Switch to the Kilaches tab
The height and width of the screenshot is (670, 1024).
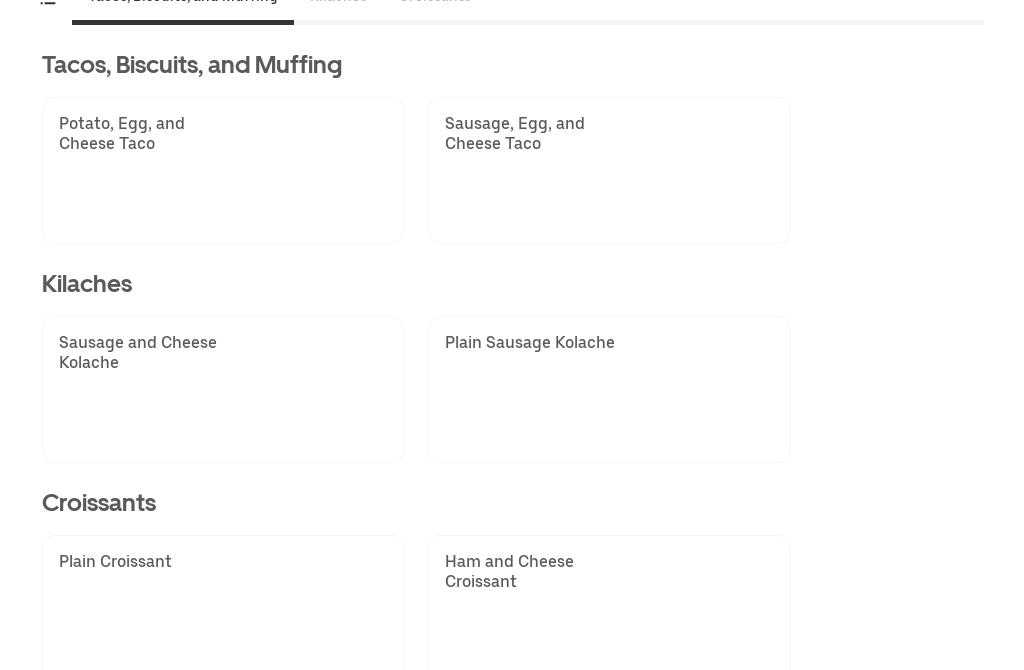tap(338, 4)
